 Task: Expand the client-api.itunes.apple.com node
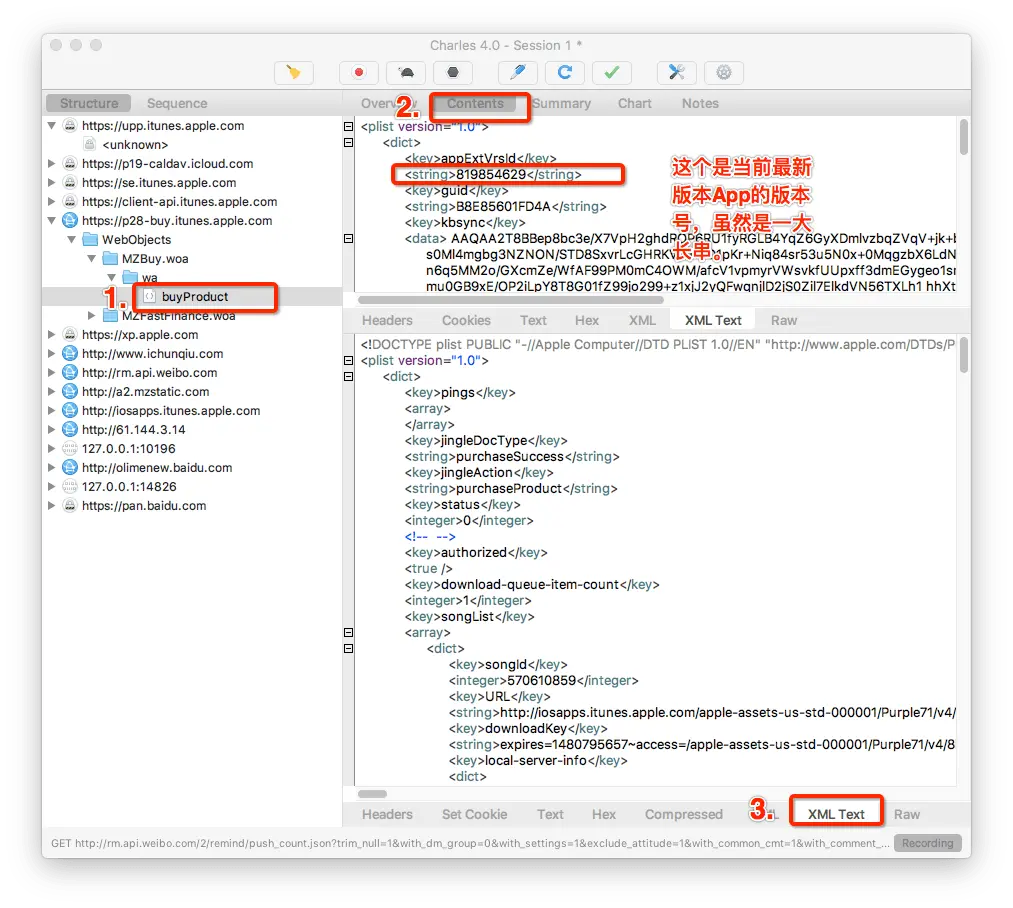pyautogui.click(x=52, y=202)
